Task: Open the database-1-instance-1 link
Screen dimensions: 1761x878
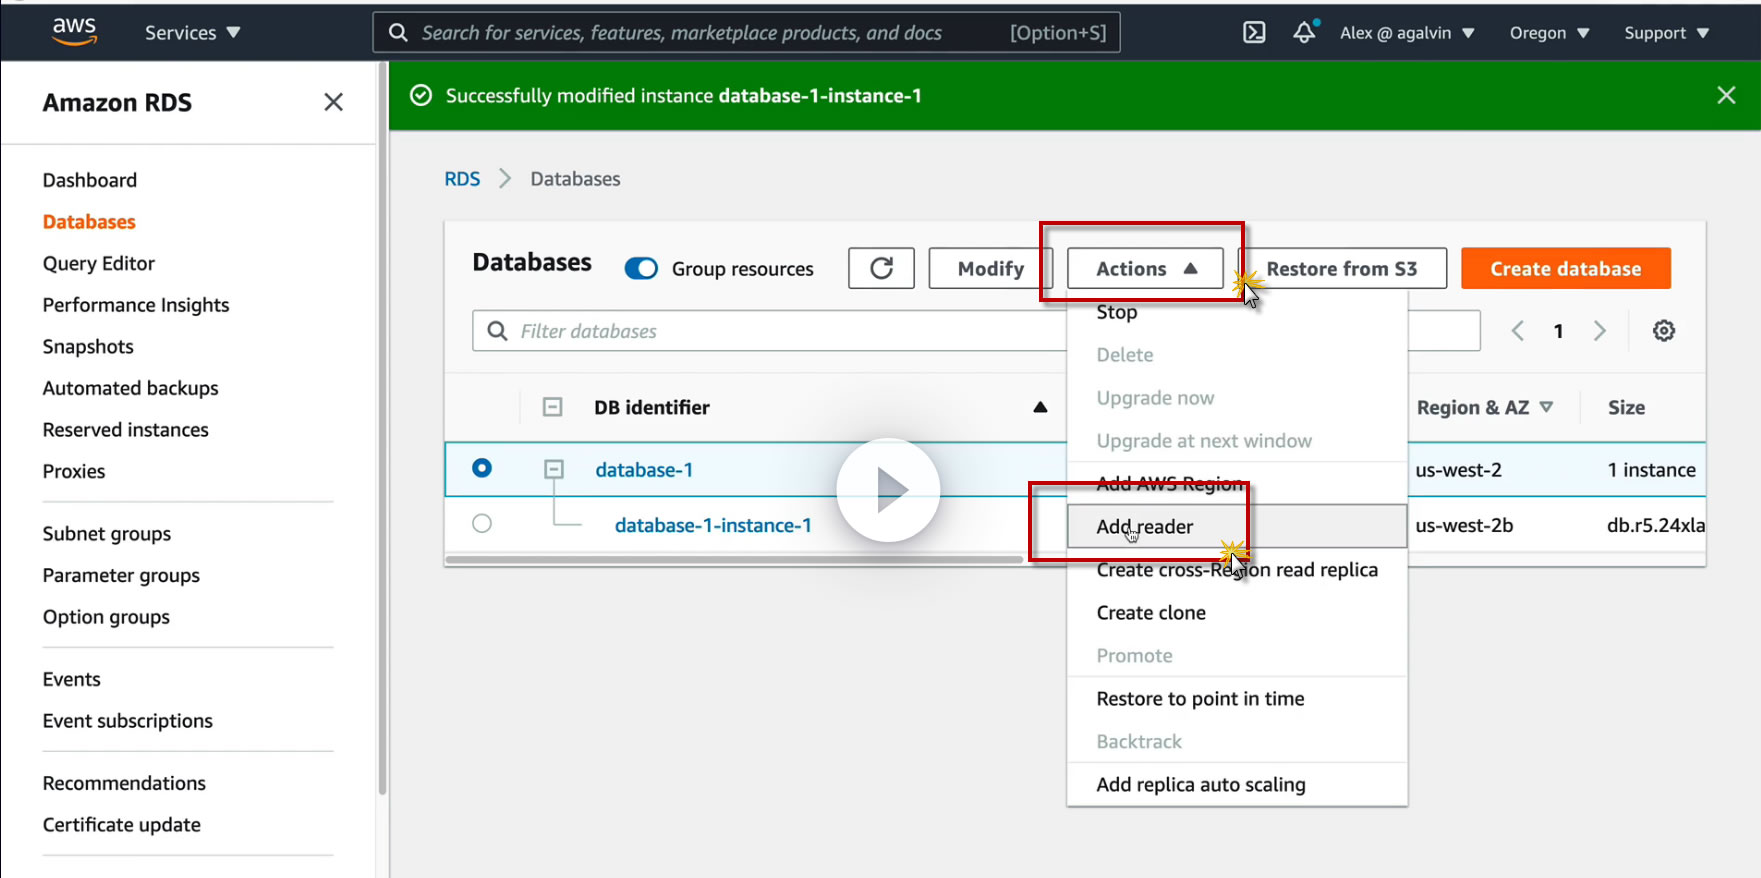Action: tap(713, 525)
